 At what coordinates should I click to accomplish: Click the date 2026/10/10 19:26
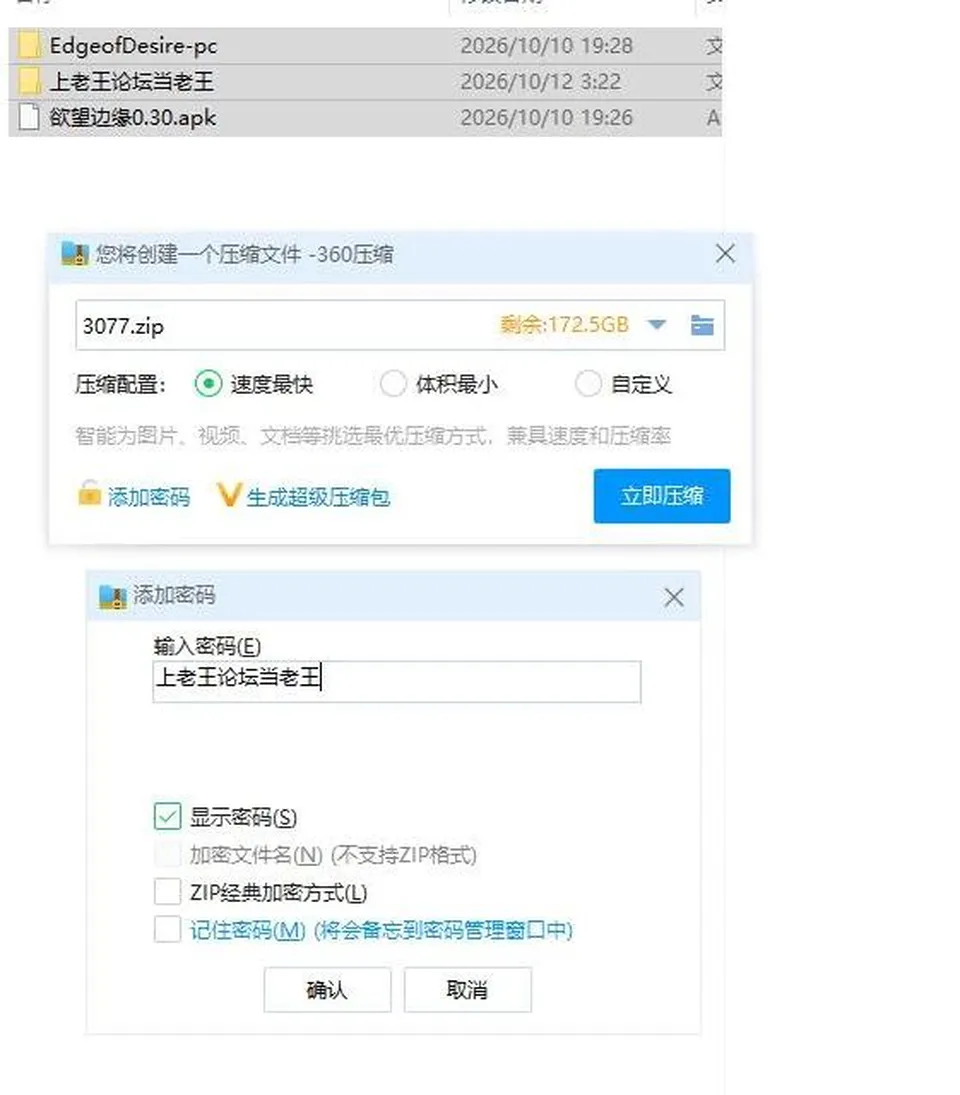pyautogui.click(x=547, y=117)
